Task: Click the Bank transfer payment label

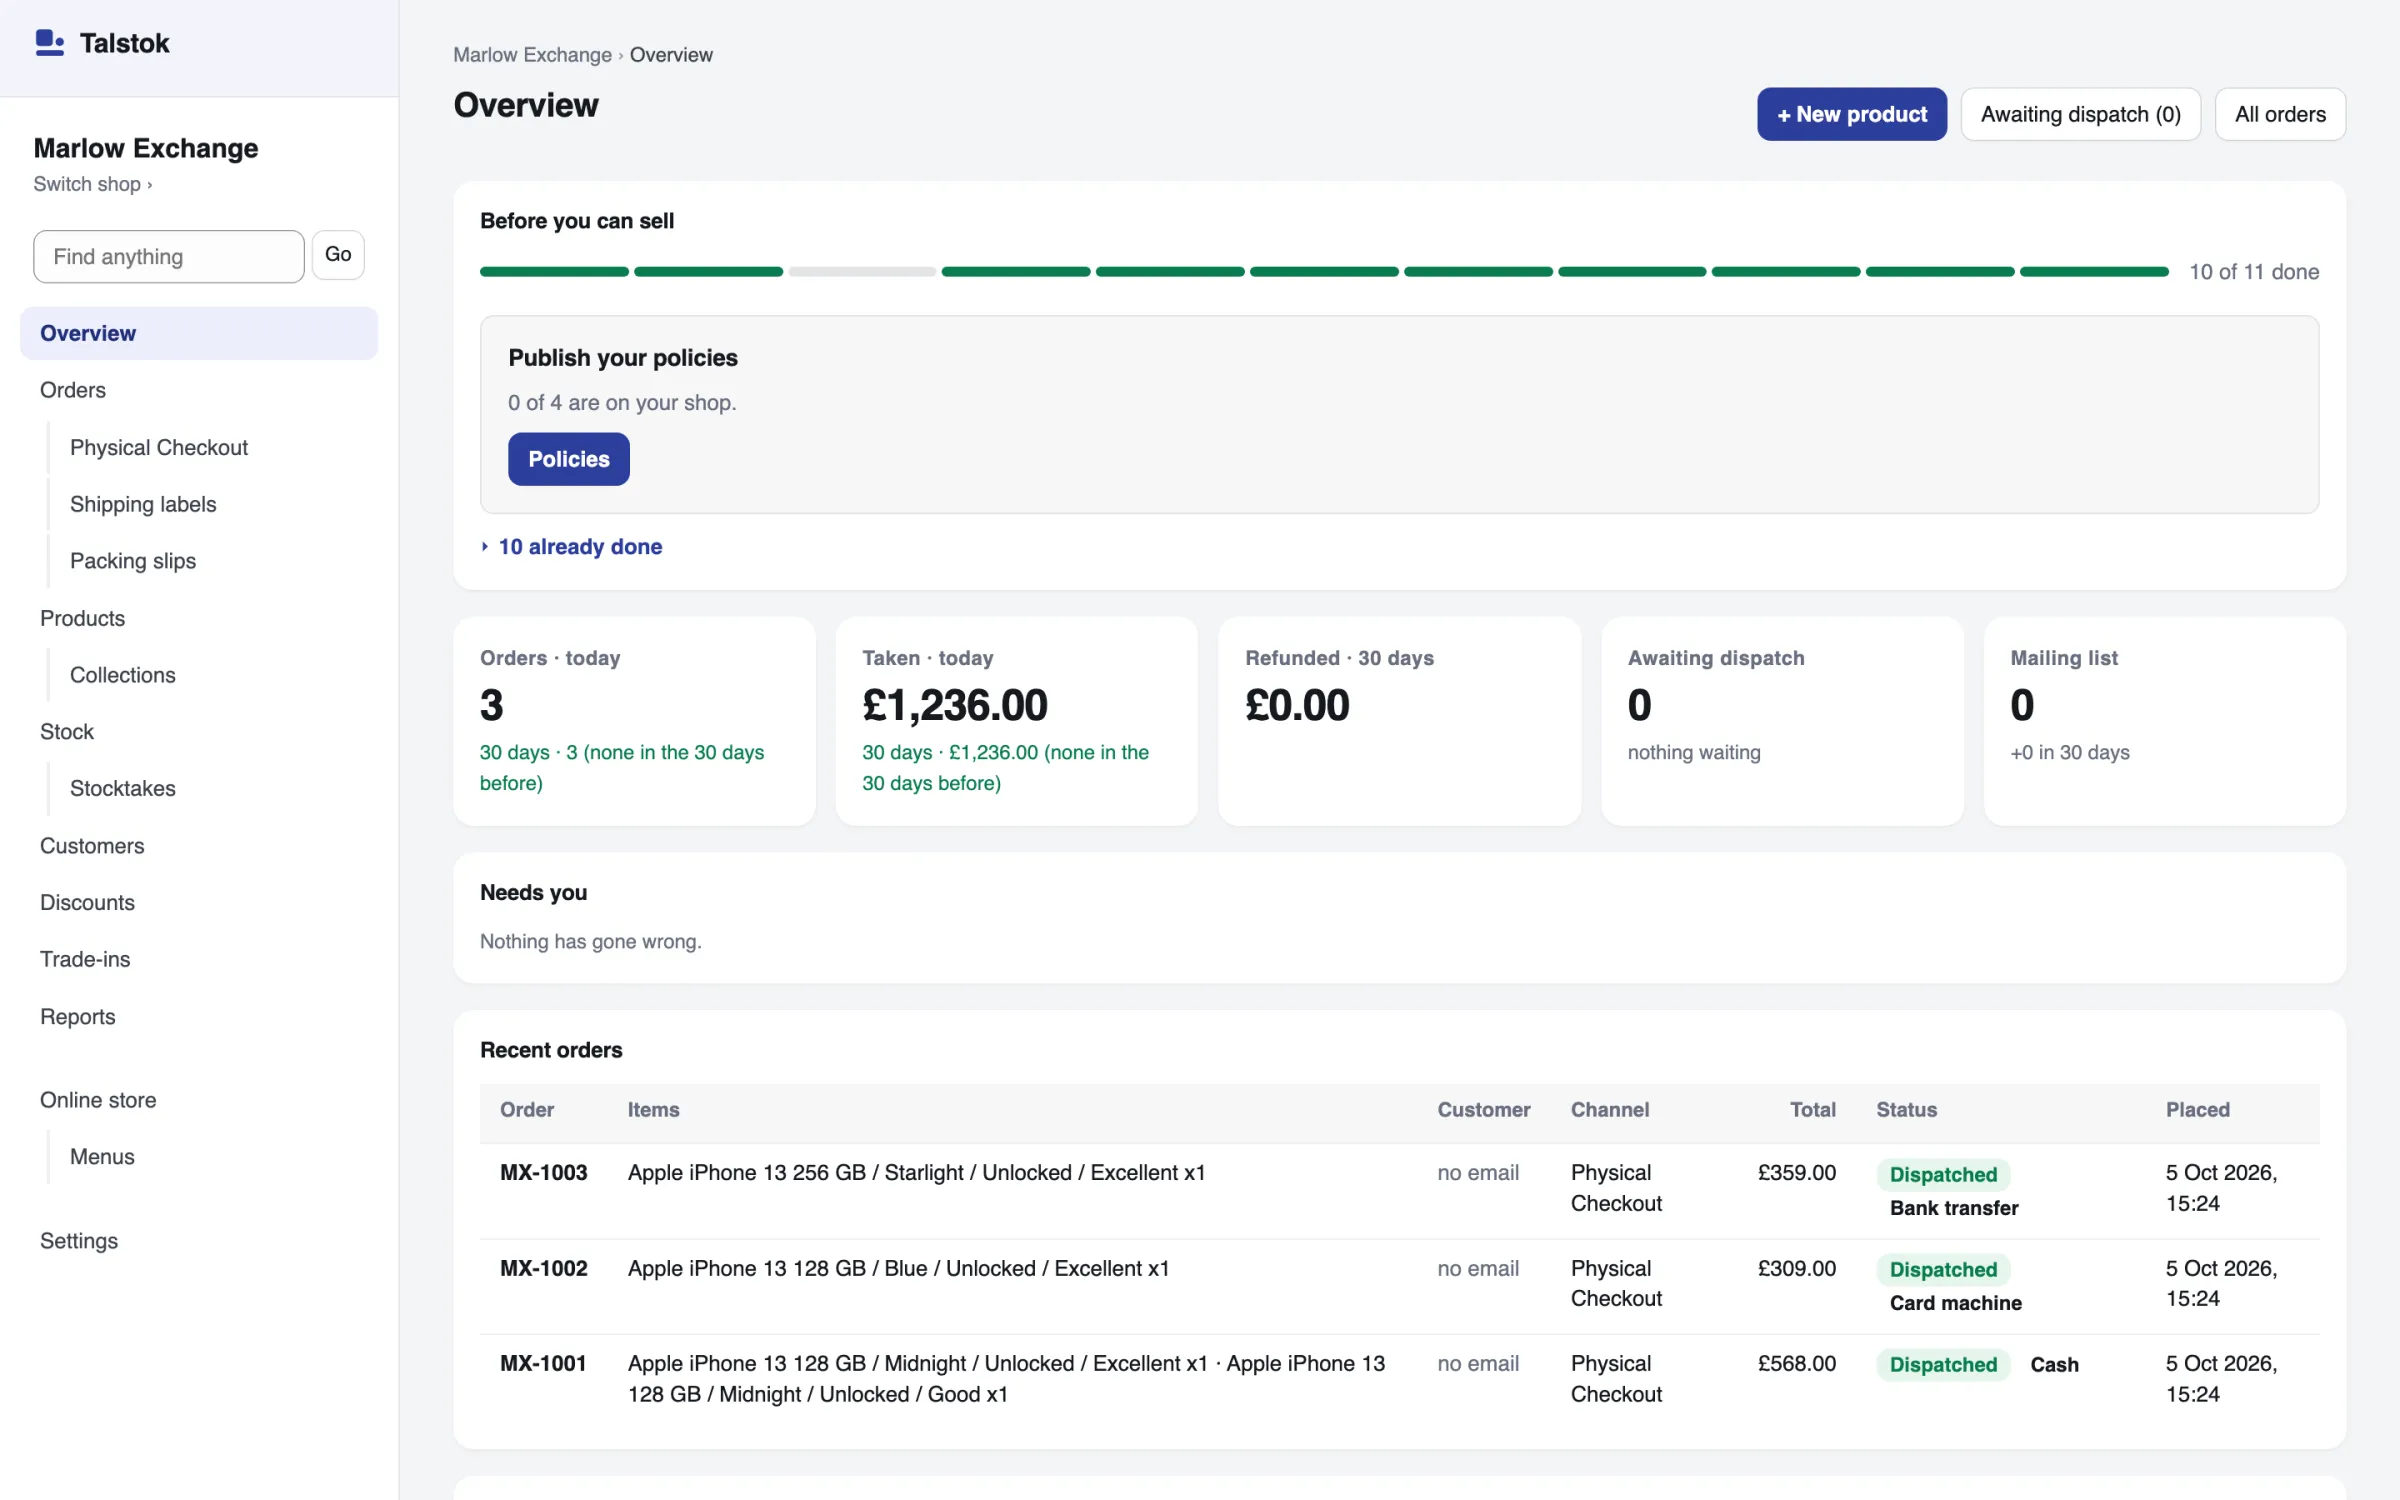Action: tap(1954, 1208)
